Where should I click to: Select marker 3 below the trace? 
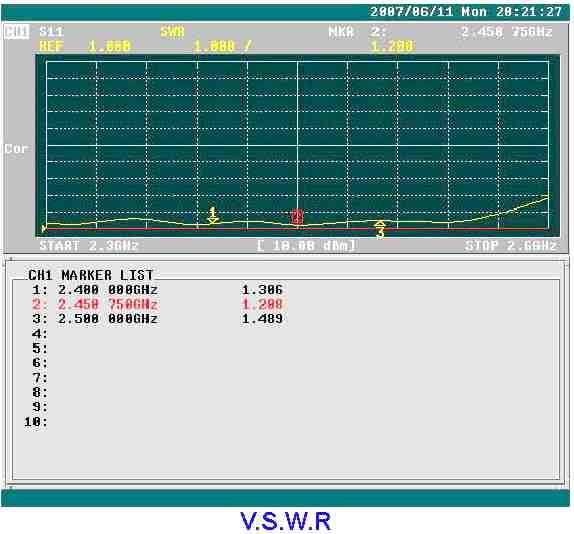click(381, 229)
